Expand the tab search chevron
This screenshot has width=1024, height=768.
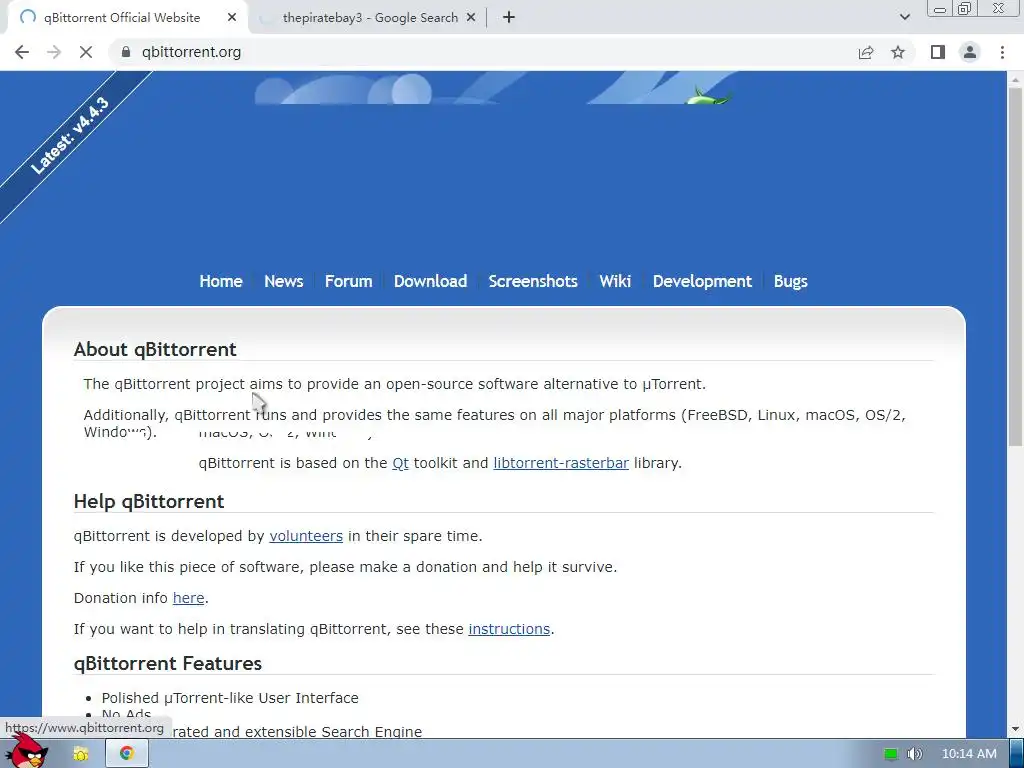(904, 17)
